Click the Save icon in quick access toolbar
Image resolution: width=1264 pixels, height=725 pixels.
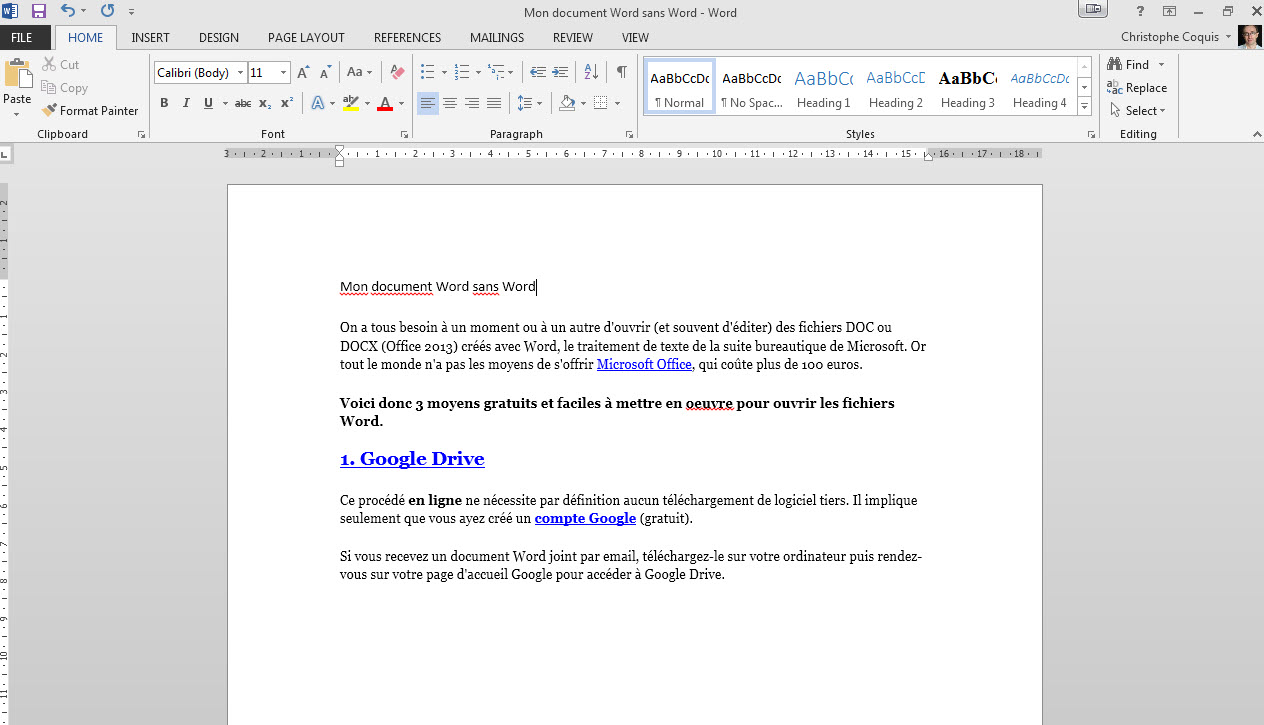(39, 11)
